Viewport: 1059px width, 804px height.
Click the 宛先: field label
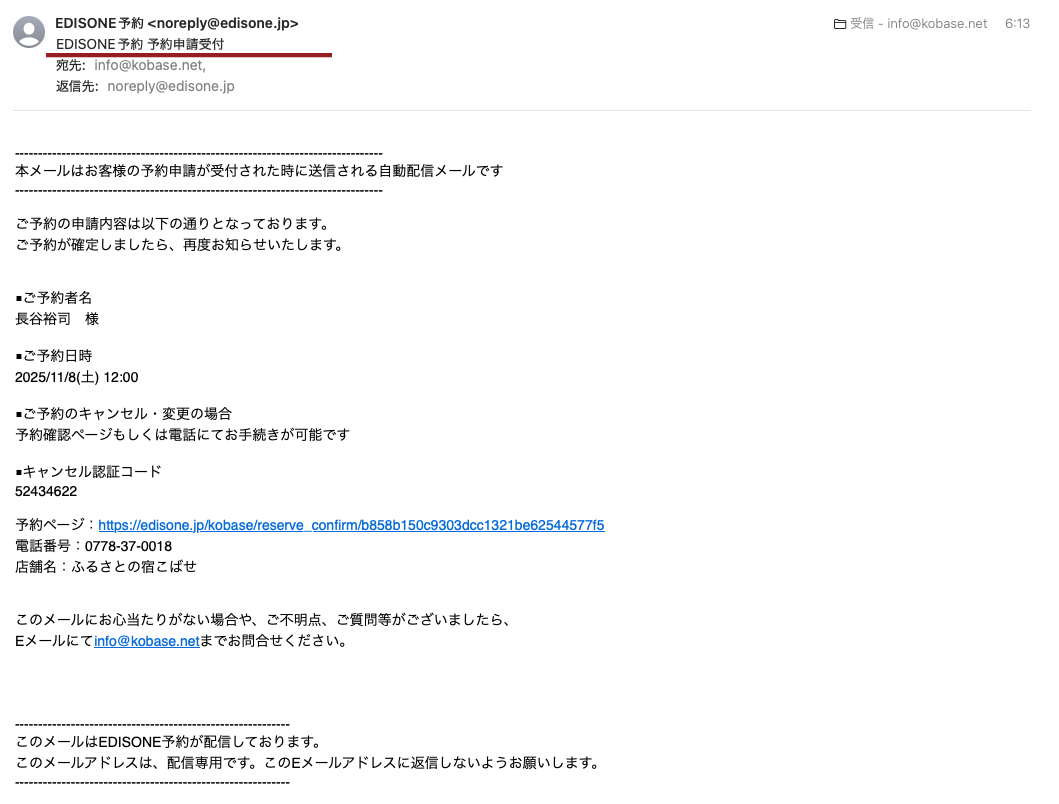click(x=71, y=66)
